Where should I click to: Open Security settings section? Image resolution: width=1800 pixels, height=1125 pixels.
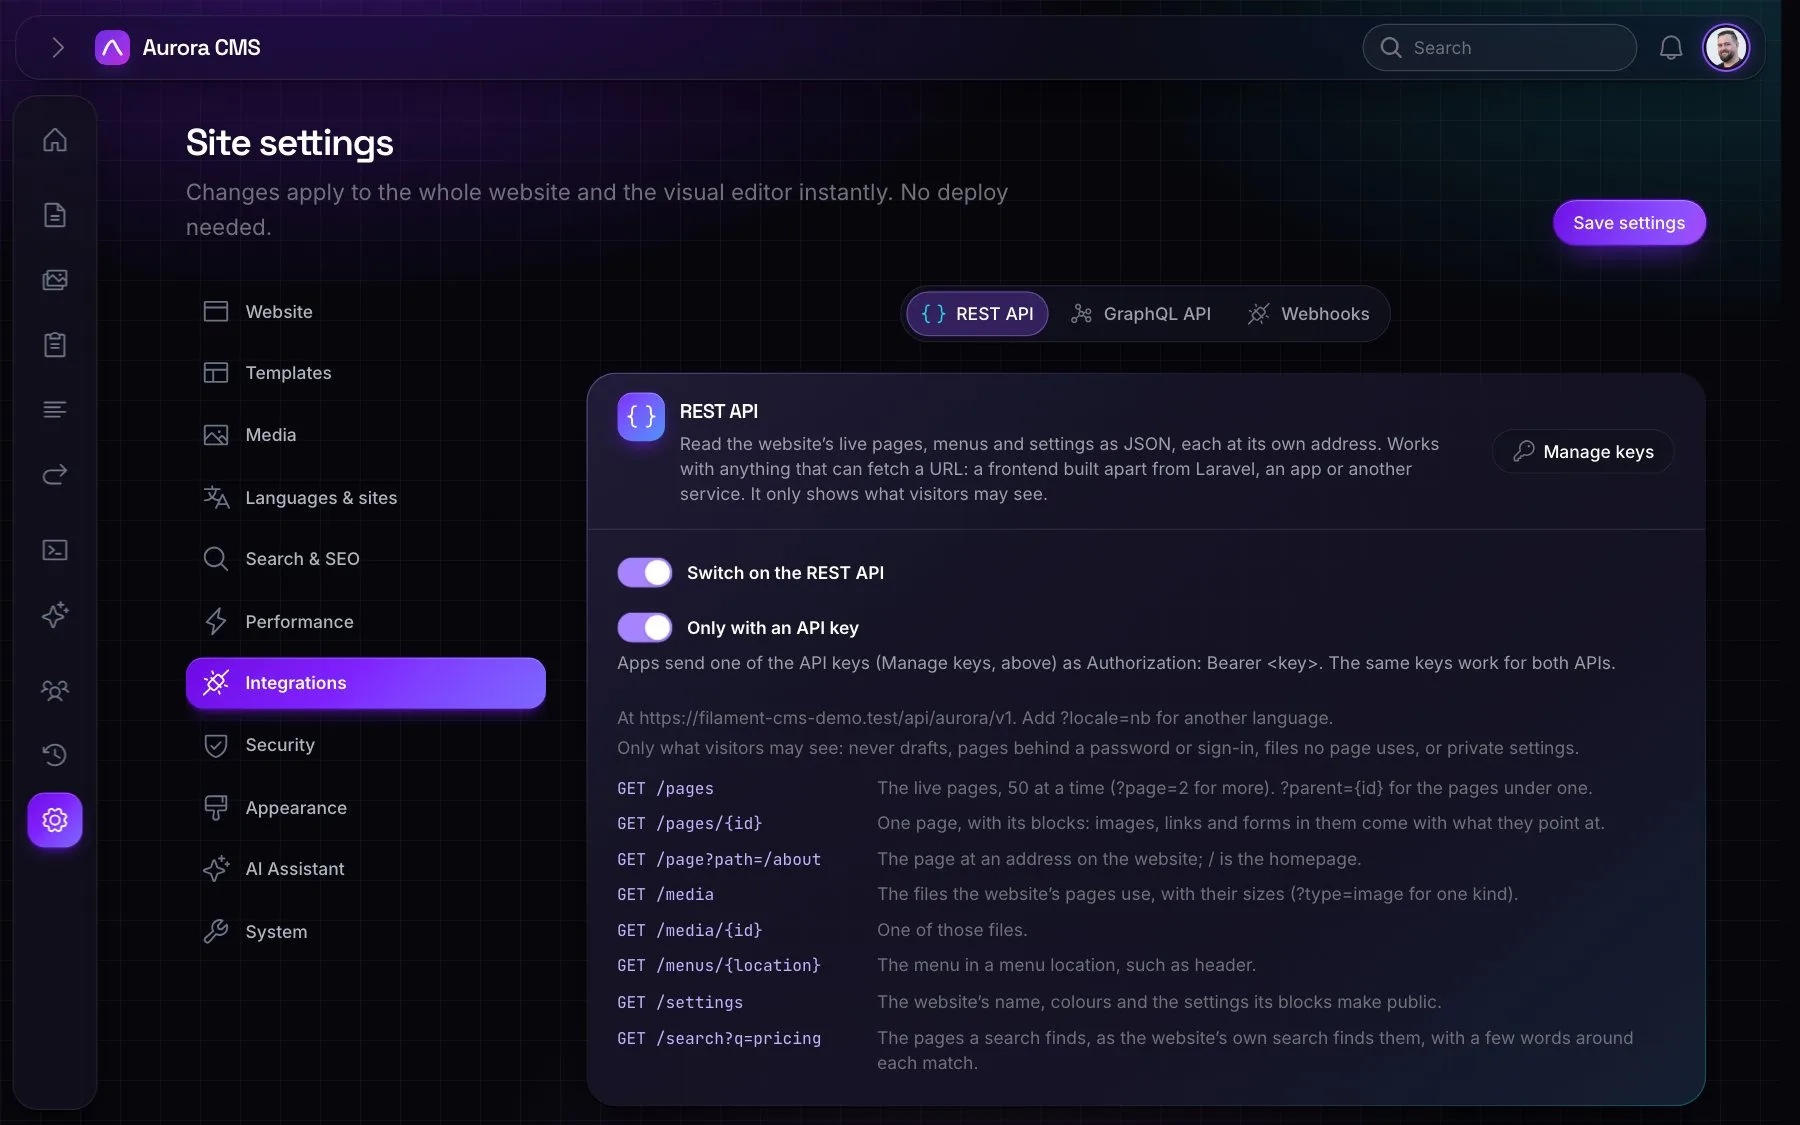click(x=366, y=745)
